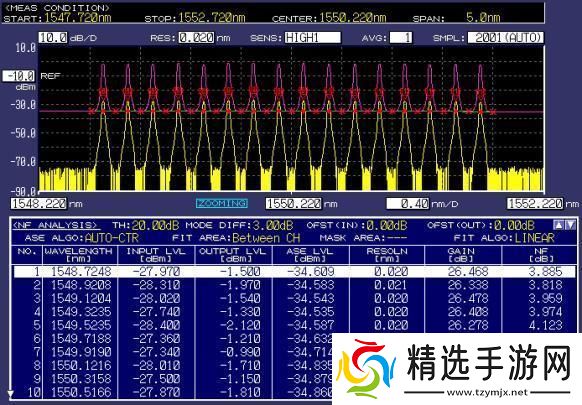Screen dimensions: 582x405
Task: Select row 9 wavelength 1550.3158
Action: click(x=81, y=379)
